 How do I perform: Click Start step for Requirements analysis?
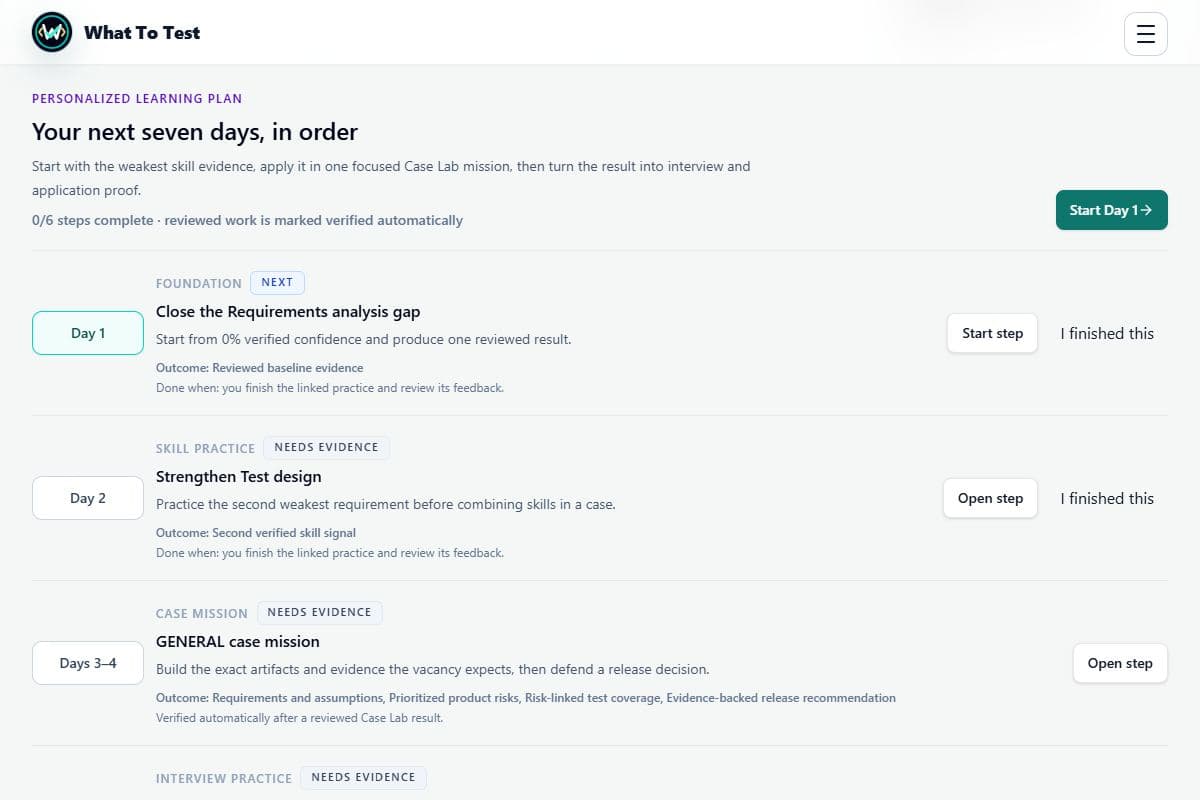992,333
